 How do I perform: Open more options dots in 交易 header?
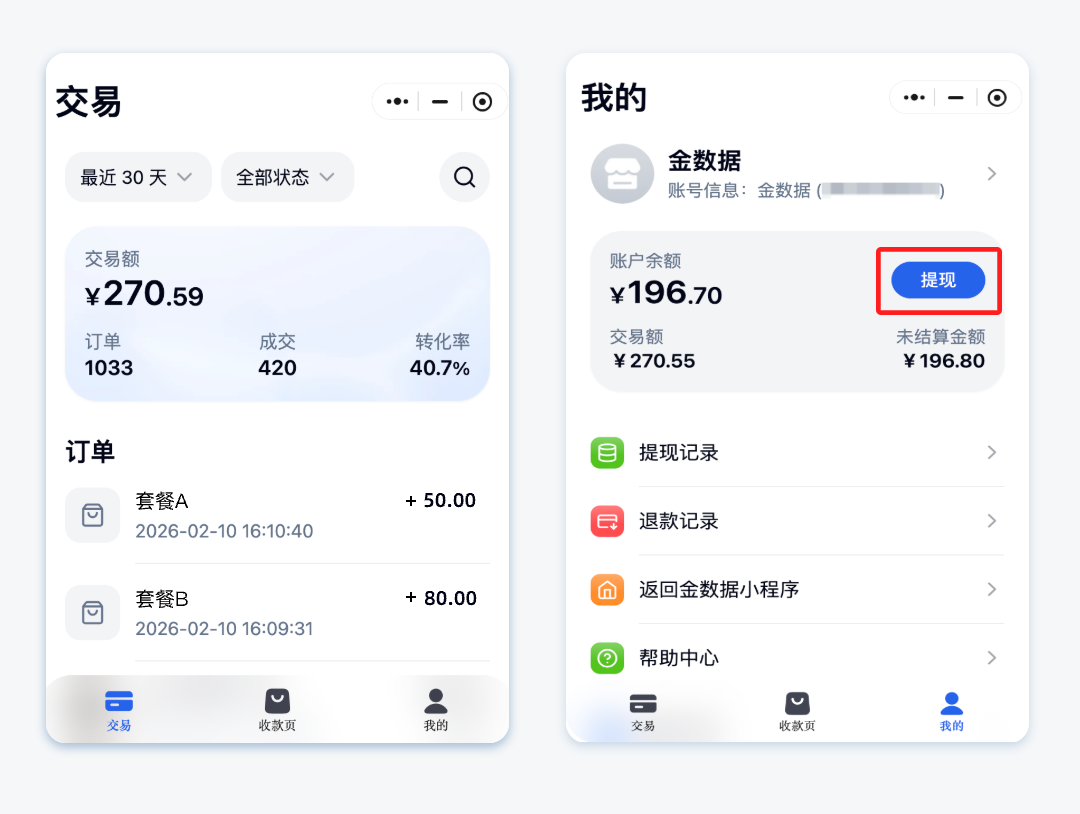coord(397,102)
